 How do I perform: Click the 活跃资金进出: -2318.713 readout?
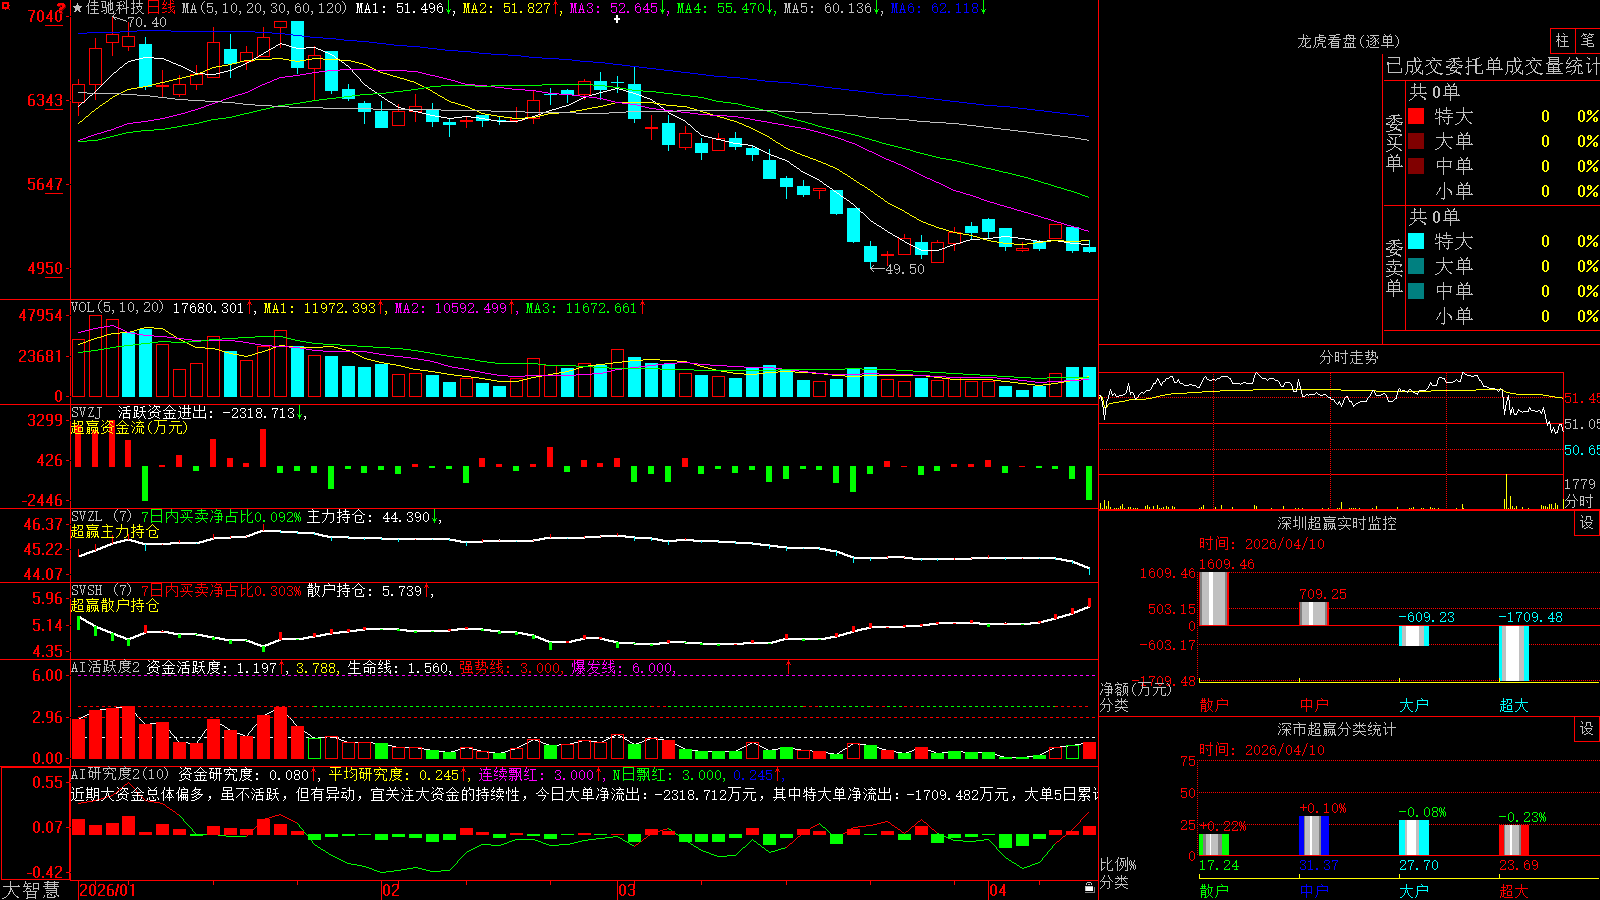pos(207,412)
